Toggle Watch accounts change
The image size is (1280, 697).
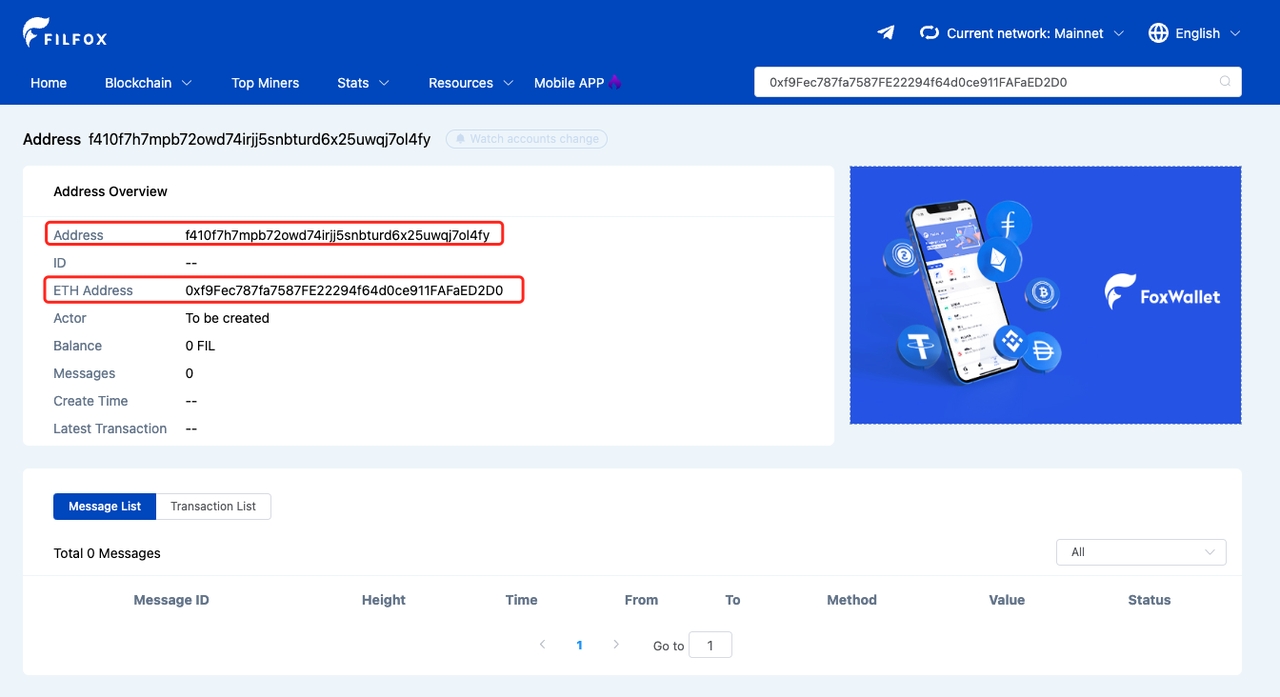click(x=526, y=139)
